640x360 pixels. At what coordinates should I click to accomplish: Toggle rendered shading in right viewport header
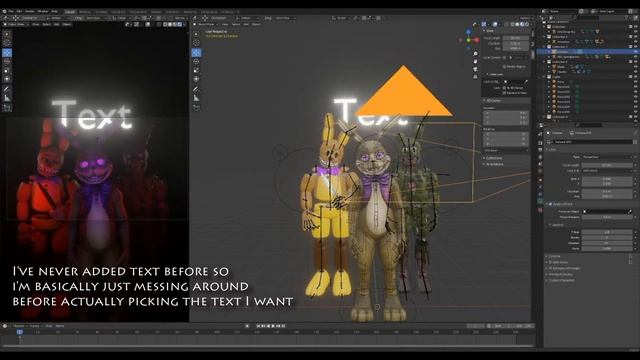(527, 24)
